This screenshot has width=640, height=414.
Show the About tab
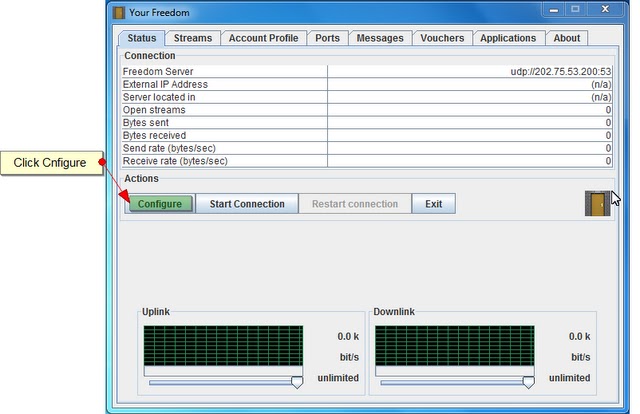click(567, 38)
